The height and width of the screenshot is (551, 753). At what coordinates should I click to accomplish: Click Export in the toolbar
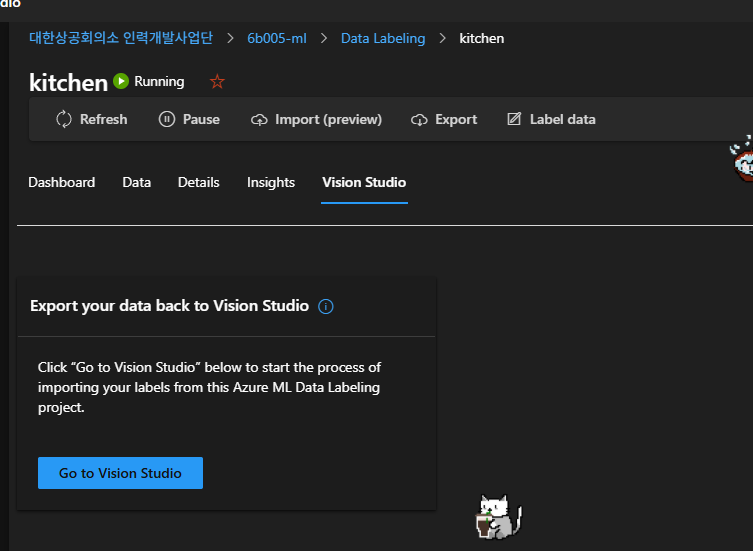[444, 119]
